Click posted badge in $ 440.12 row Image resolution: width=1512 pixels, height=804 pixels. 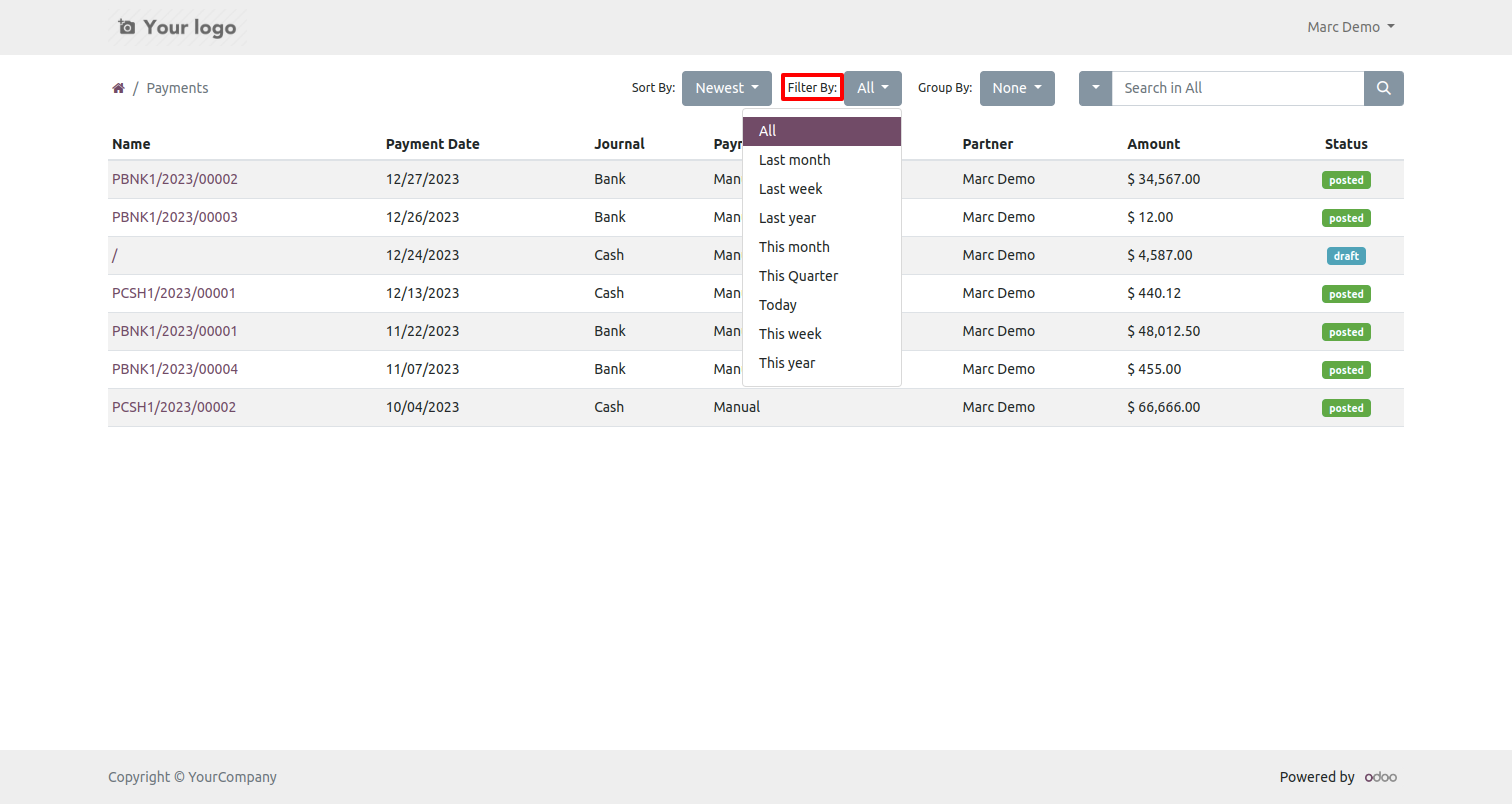coord(1346,294)
